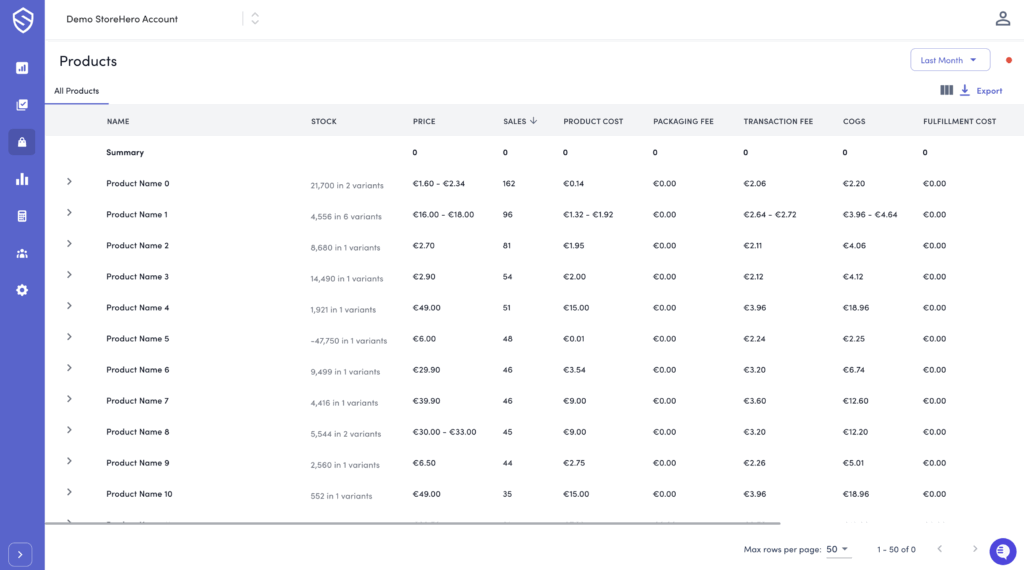The width and height of the screenshot is (1024, 570).
Task: Click the Export button
Action: tap(981, 91)
